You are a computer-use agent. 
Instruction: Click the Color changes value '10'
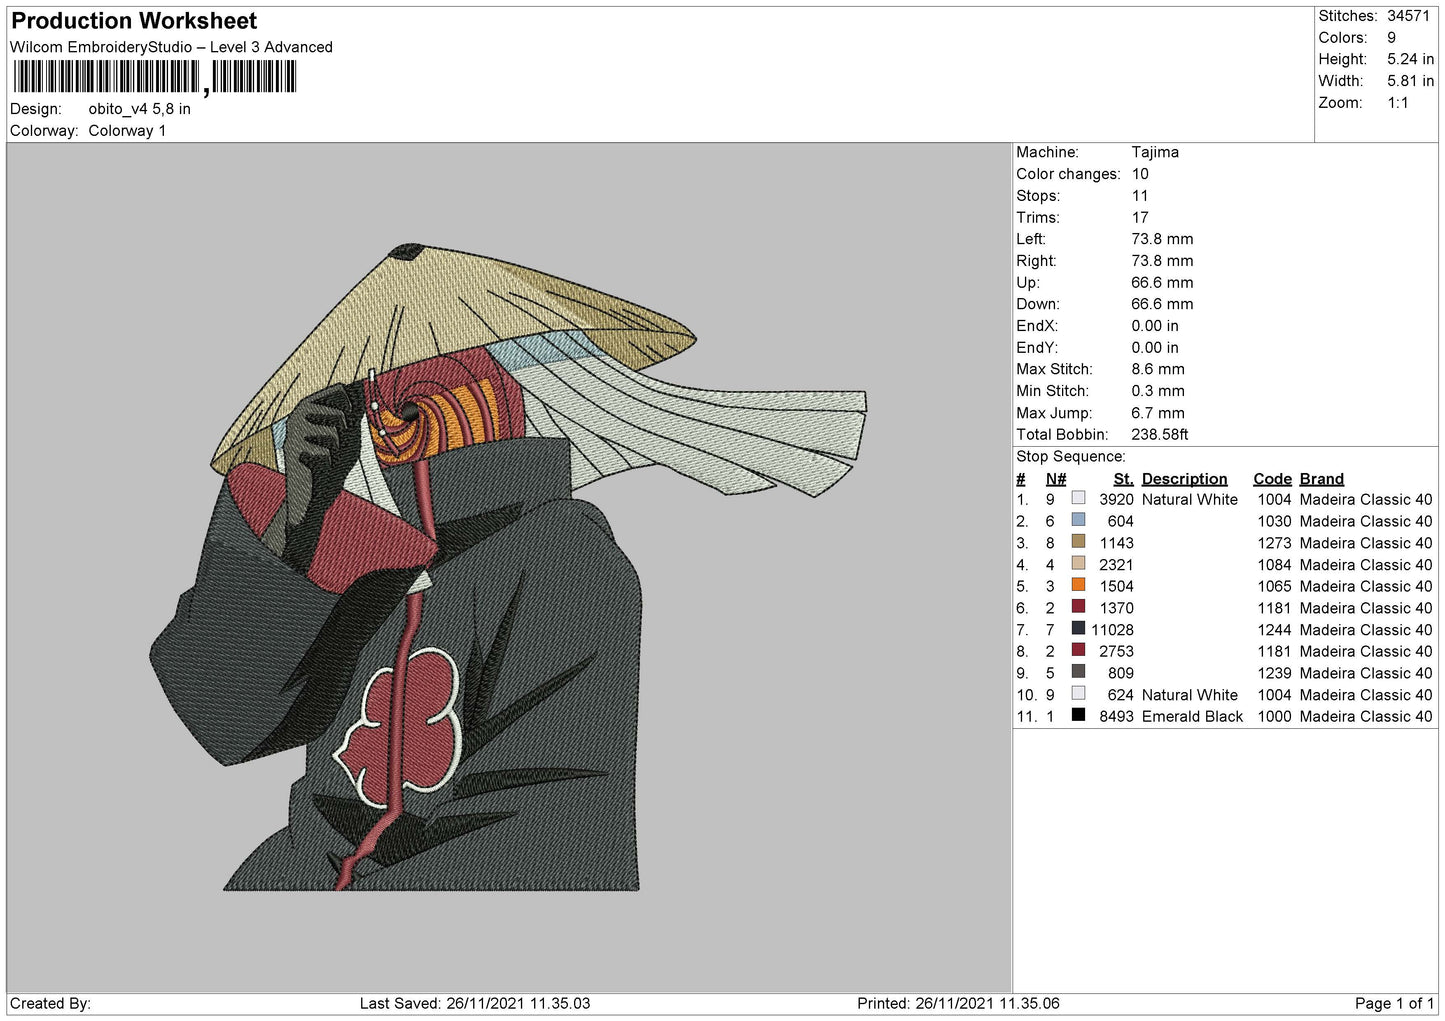(x=1140, y=174)
